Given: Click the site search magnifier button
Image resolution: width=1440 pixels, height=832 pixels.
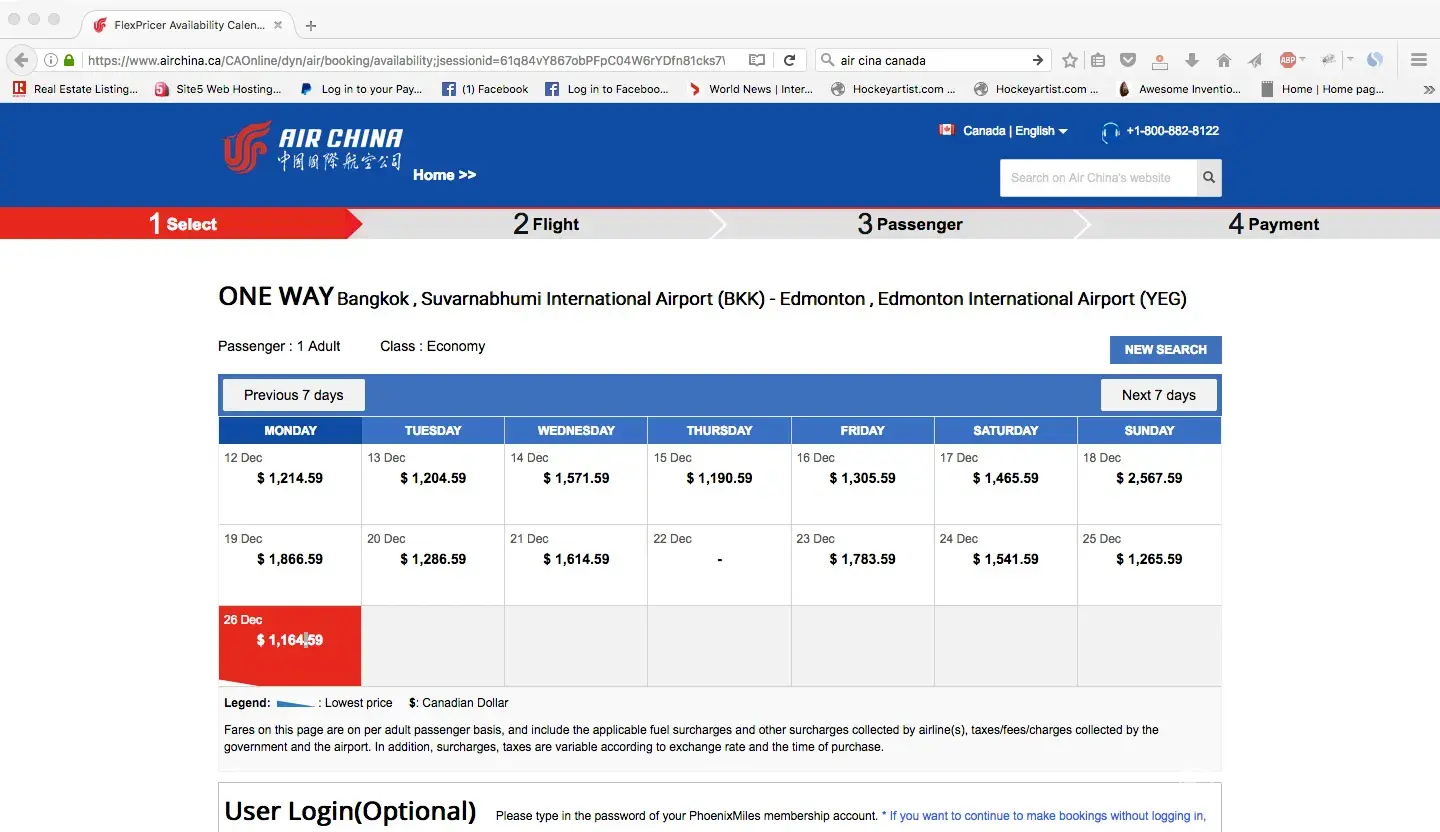Looking at the screenshot, I should pyautogui.click(x=1209, y=178).
